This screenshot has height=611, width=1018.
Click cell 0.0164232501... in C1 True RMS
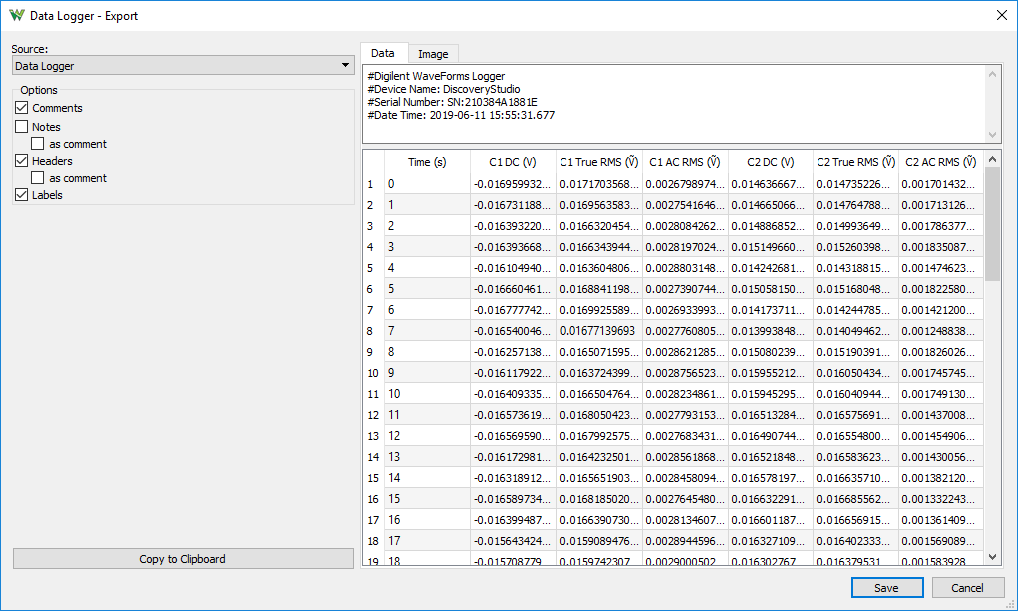599,457
